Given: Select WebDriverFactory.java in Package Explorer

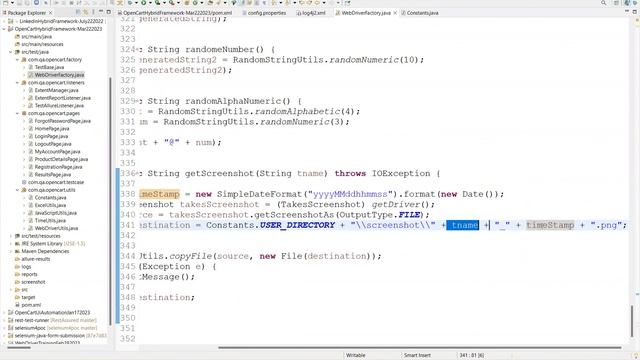Looking at the screenshot, I should 56,75.
